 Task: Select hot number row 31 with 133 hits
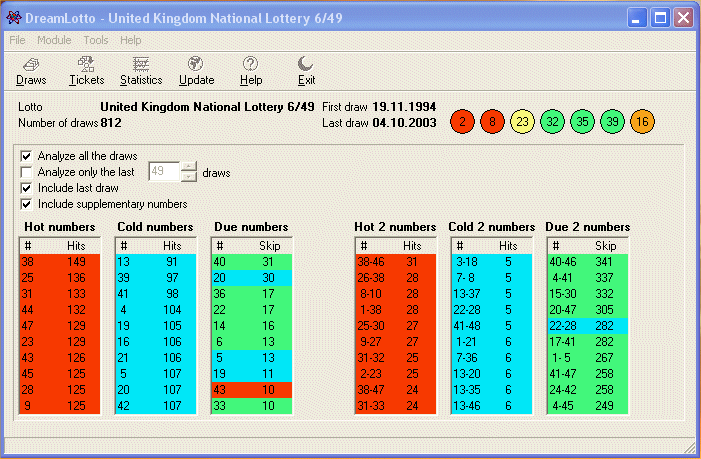(60, 294)
